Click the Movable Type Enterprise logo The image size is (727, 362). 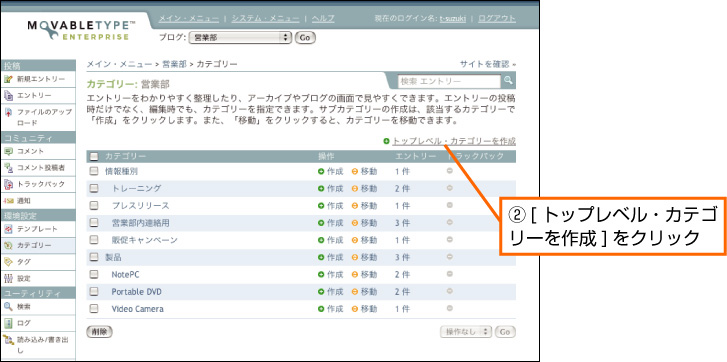coord(82,30)
